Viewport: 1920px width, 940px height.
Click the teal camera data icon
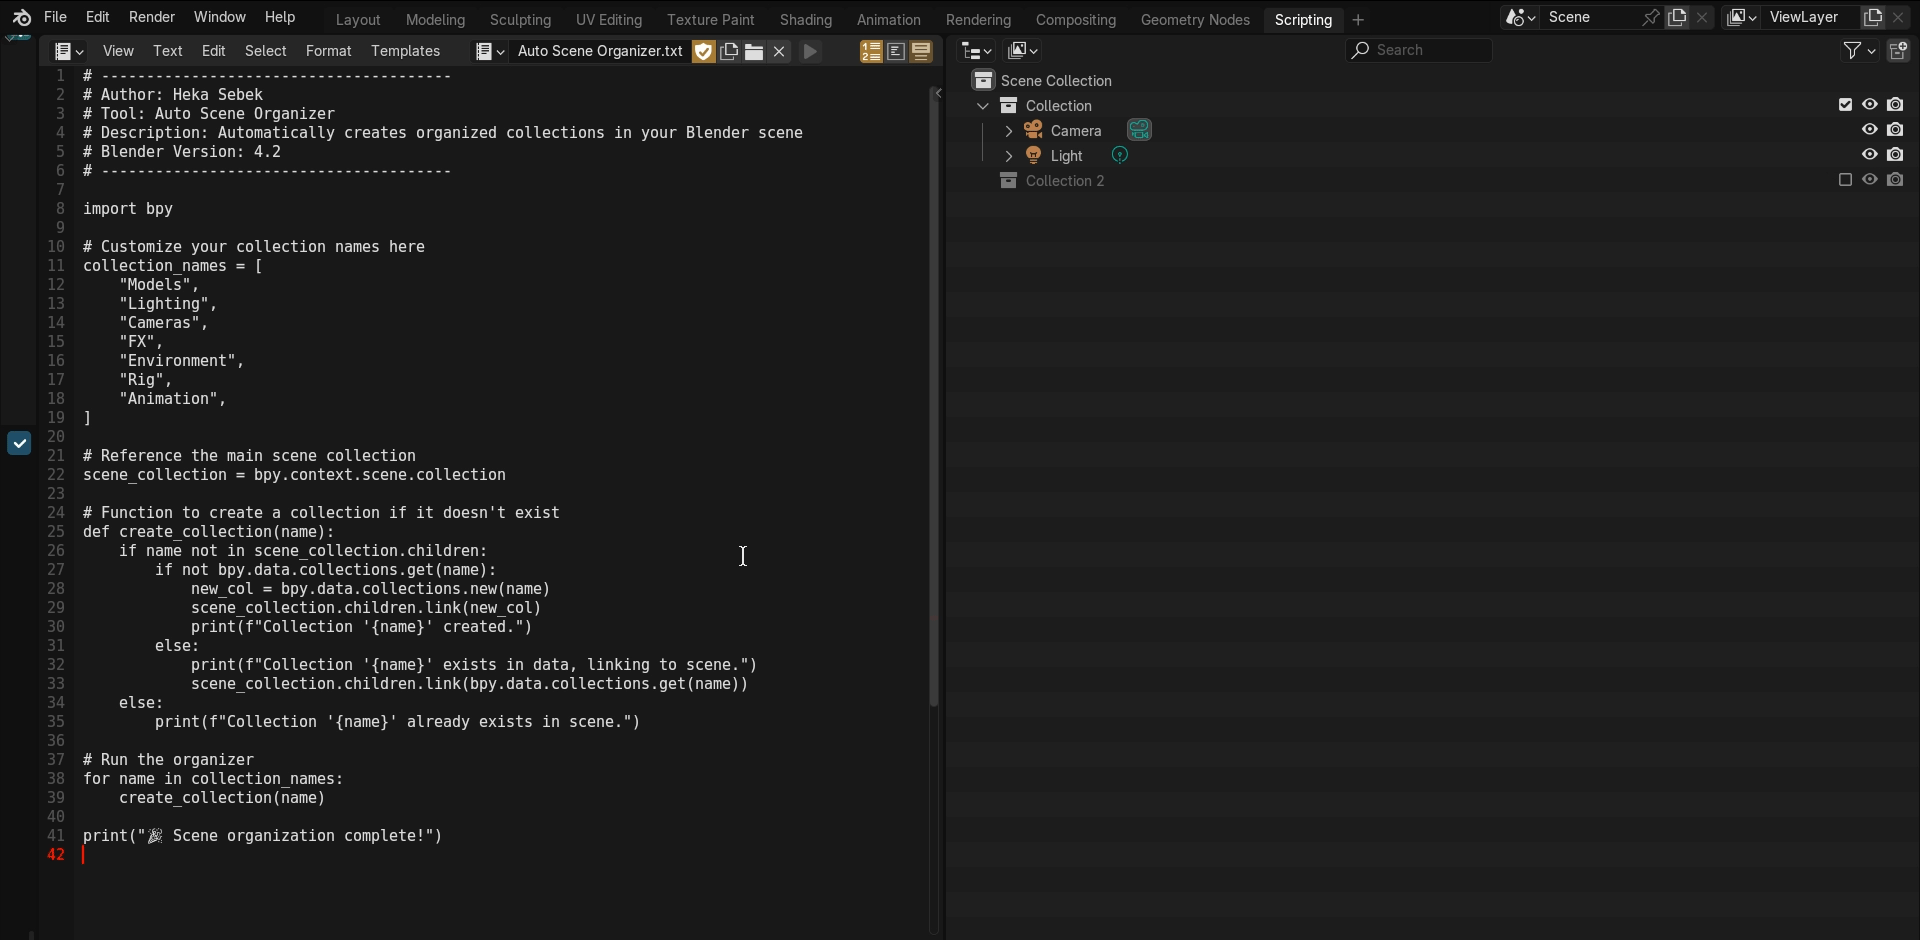pos(1139,130)
